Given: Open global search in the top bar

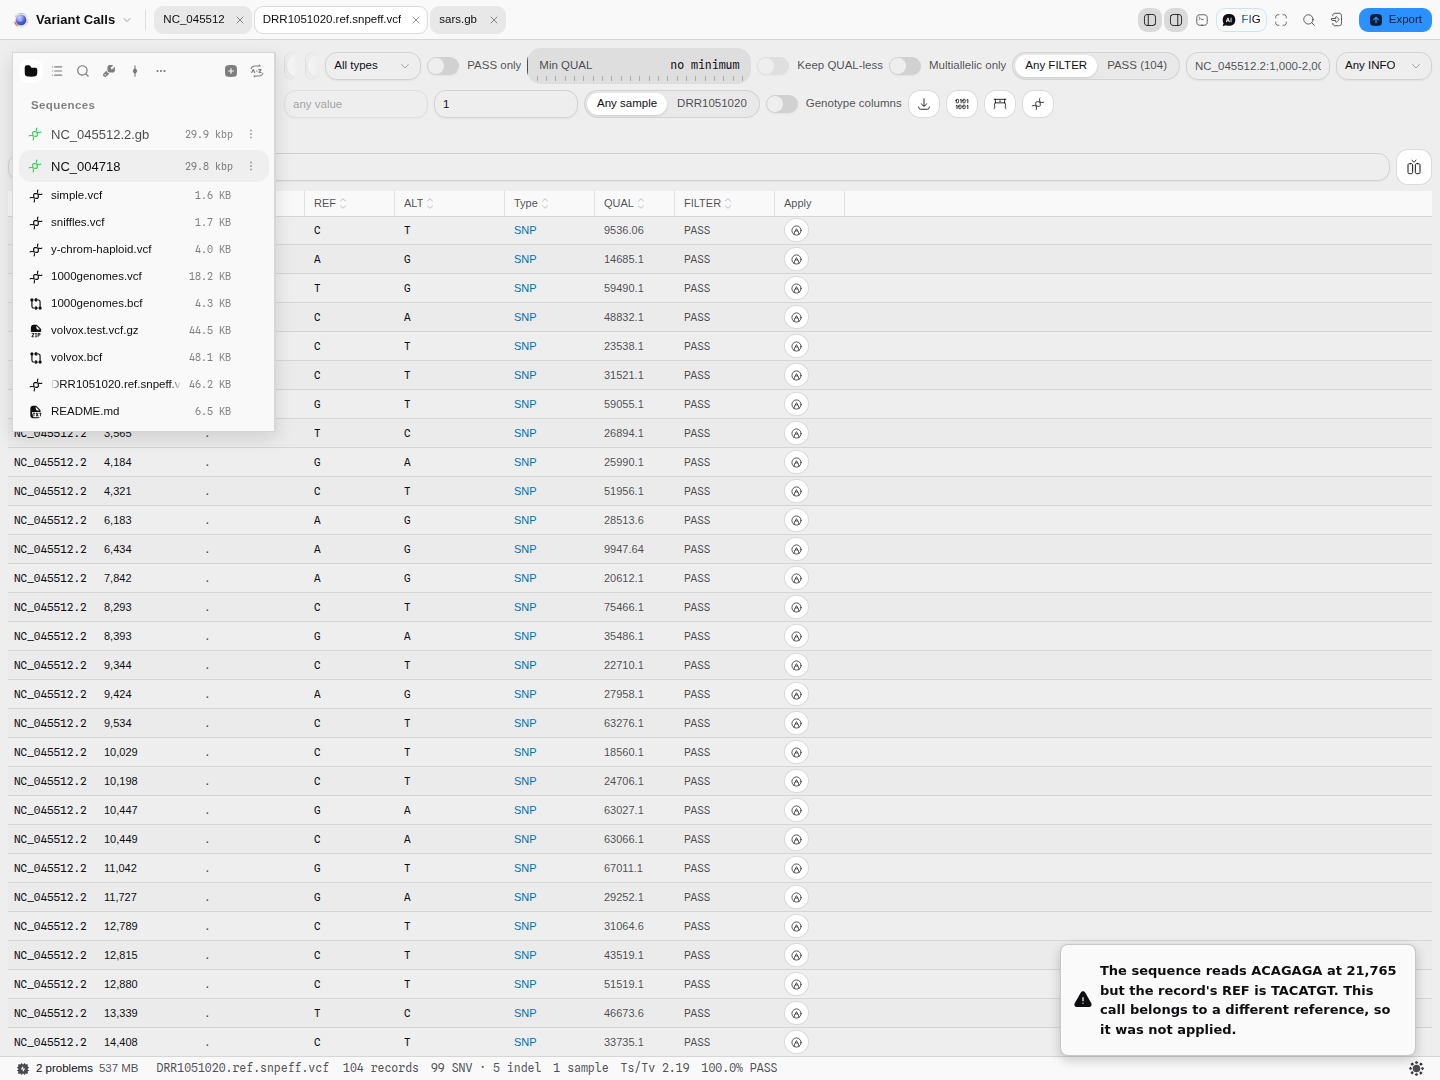Looking at the screenshot, I should 1309,20.
